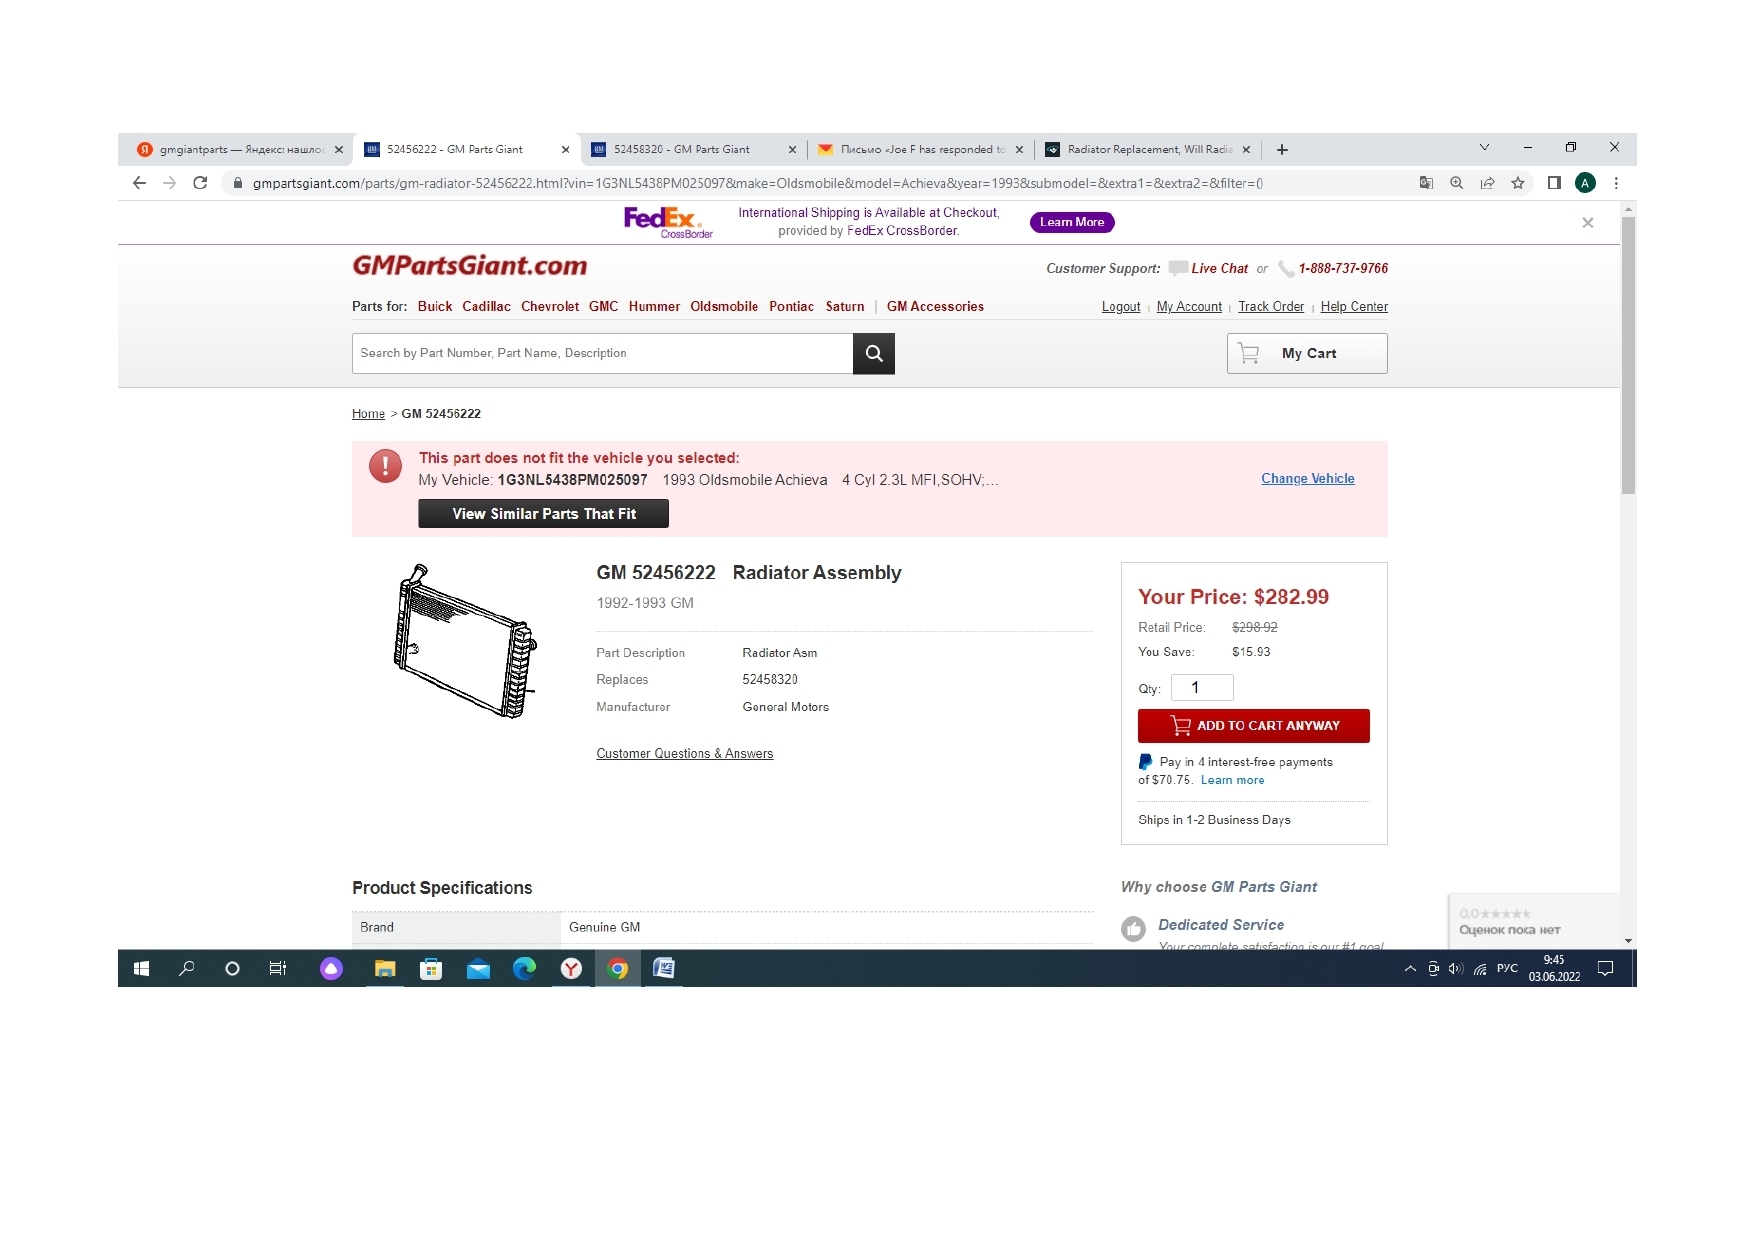
Task: Show hidden system tray icons
Action: 1410,968
